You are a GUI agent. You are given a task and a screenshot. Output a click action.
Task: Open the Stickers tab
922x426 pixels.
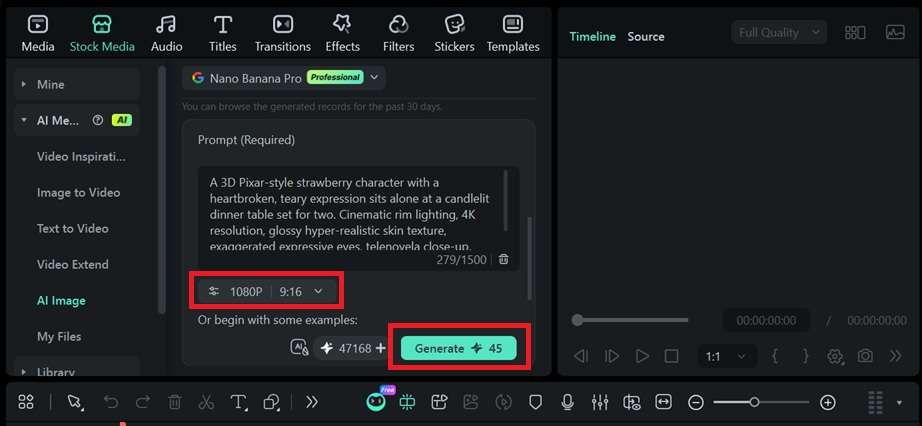454,34
